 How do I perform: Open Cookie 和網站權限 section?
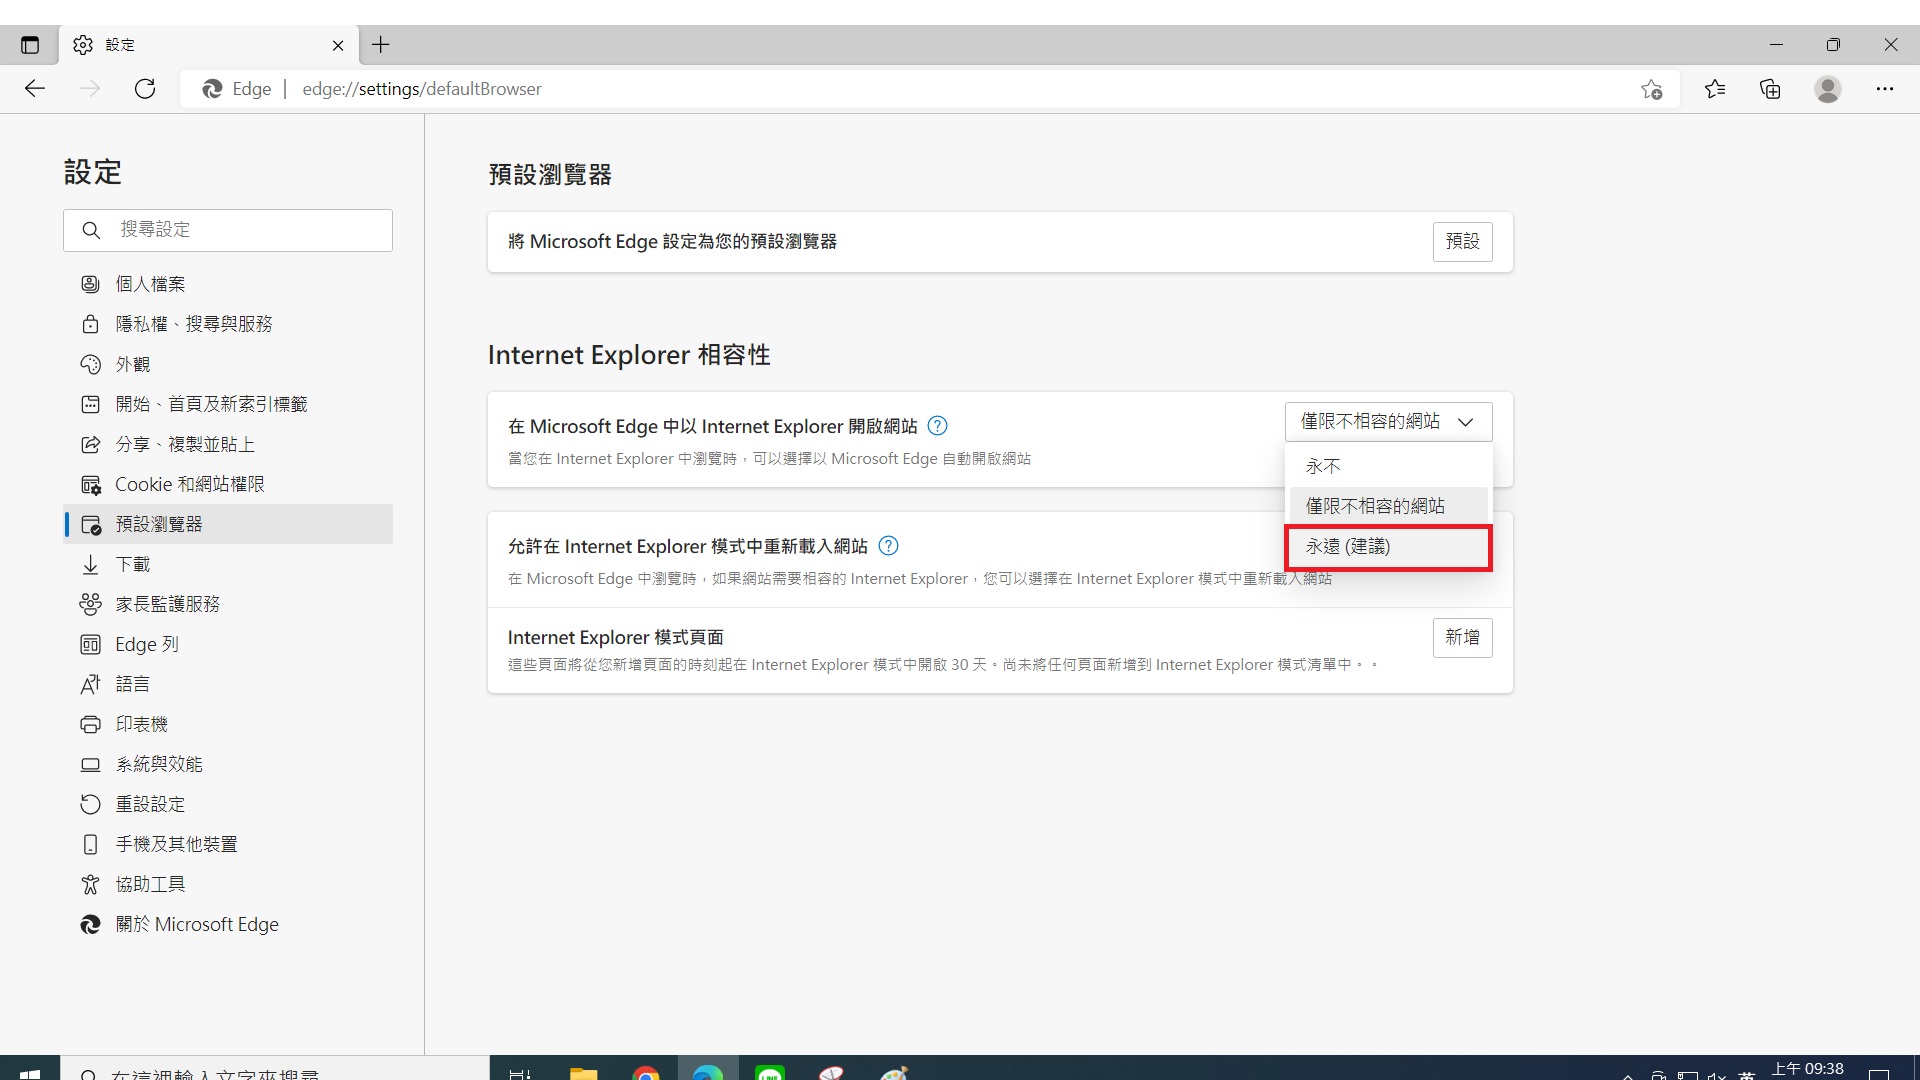click(x=228, y=484)
